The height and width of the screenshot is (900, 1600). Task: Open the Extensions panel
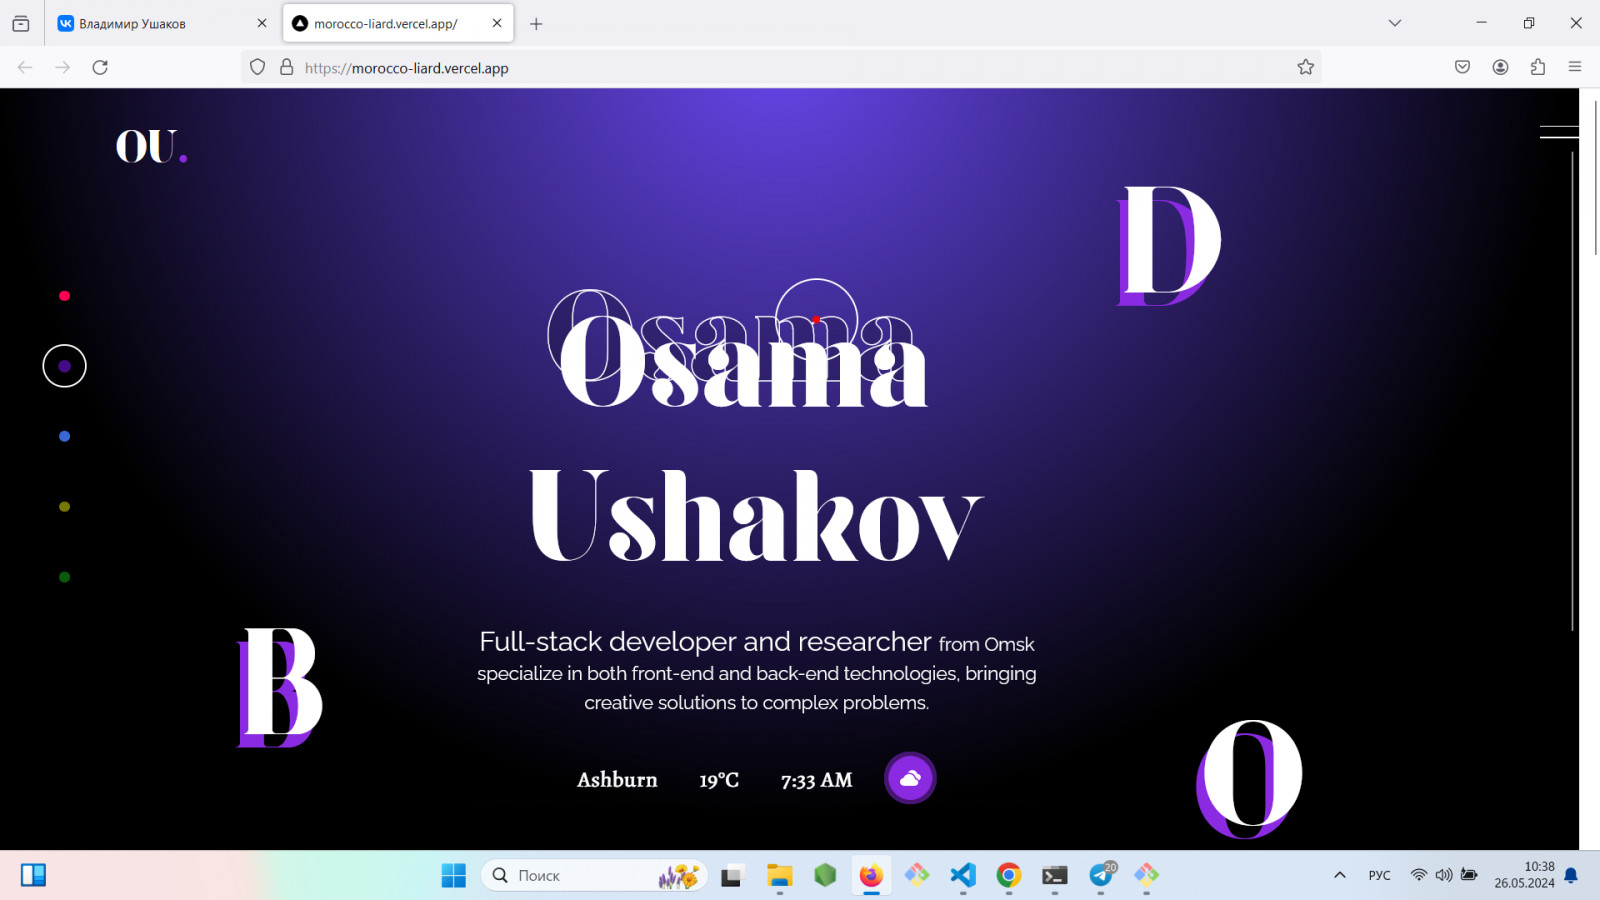click(x=1538, y=67)
